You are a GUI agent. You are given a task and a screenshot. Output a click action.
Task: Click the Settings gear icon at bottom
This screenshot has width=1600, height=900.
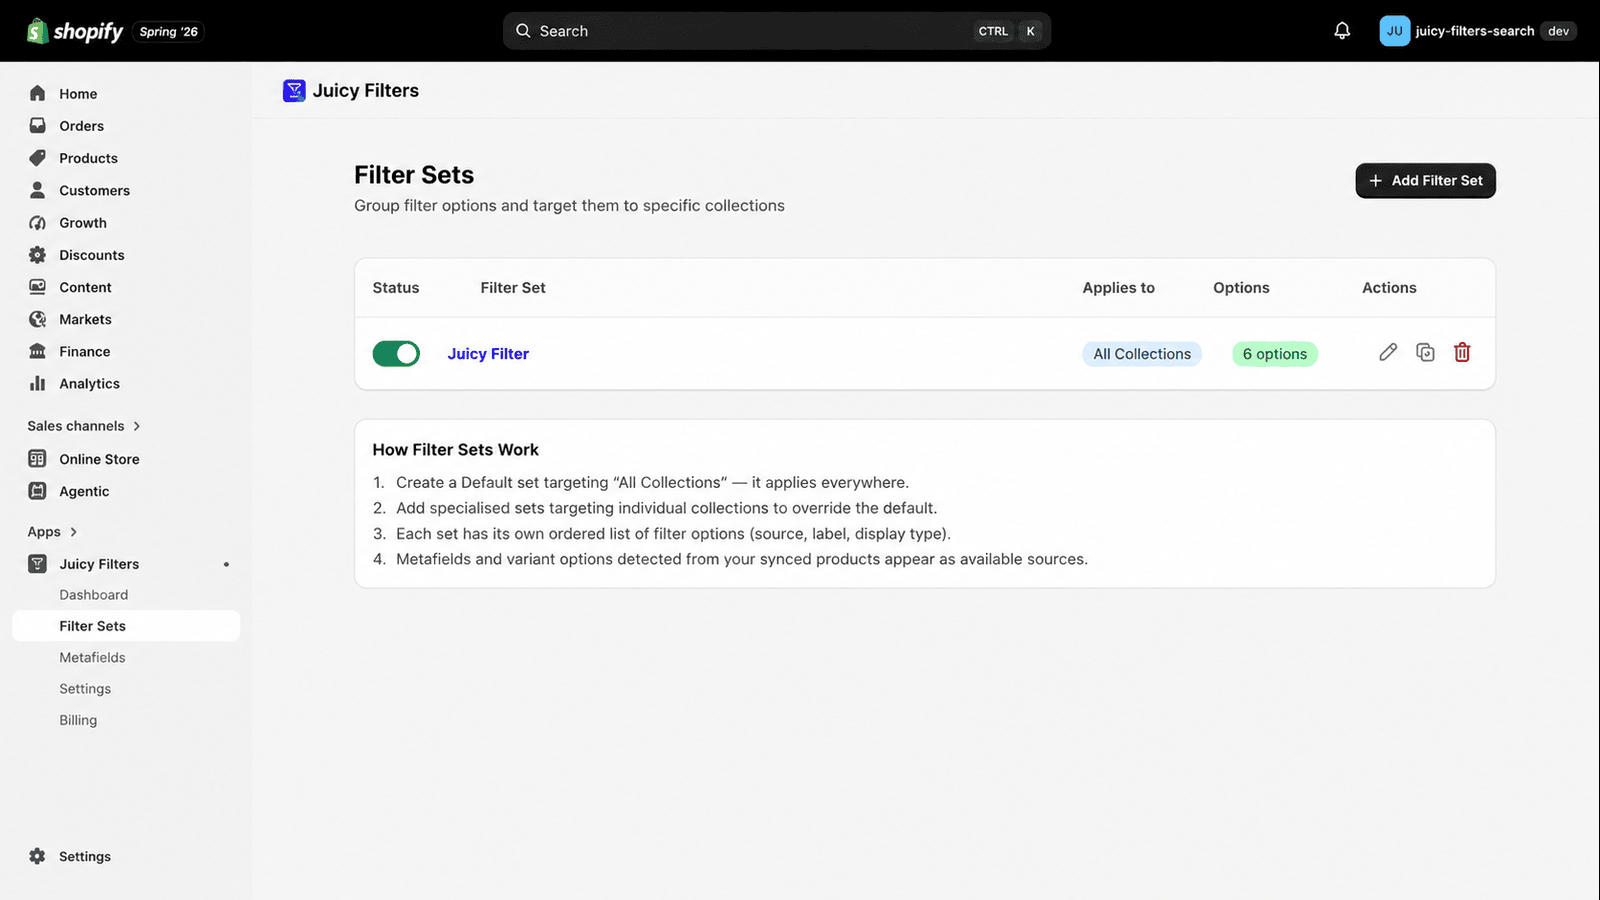point(38,856)
